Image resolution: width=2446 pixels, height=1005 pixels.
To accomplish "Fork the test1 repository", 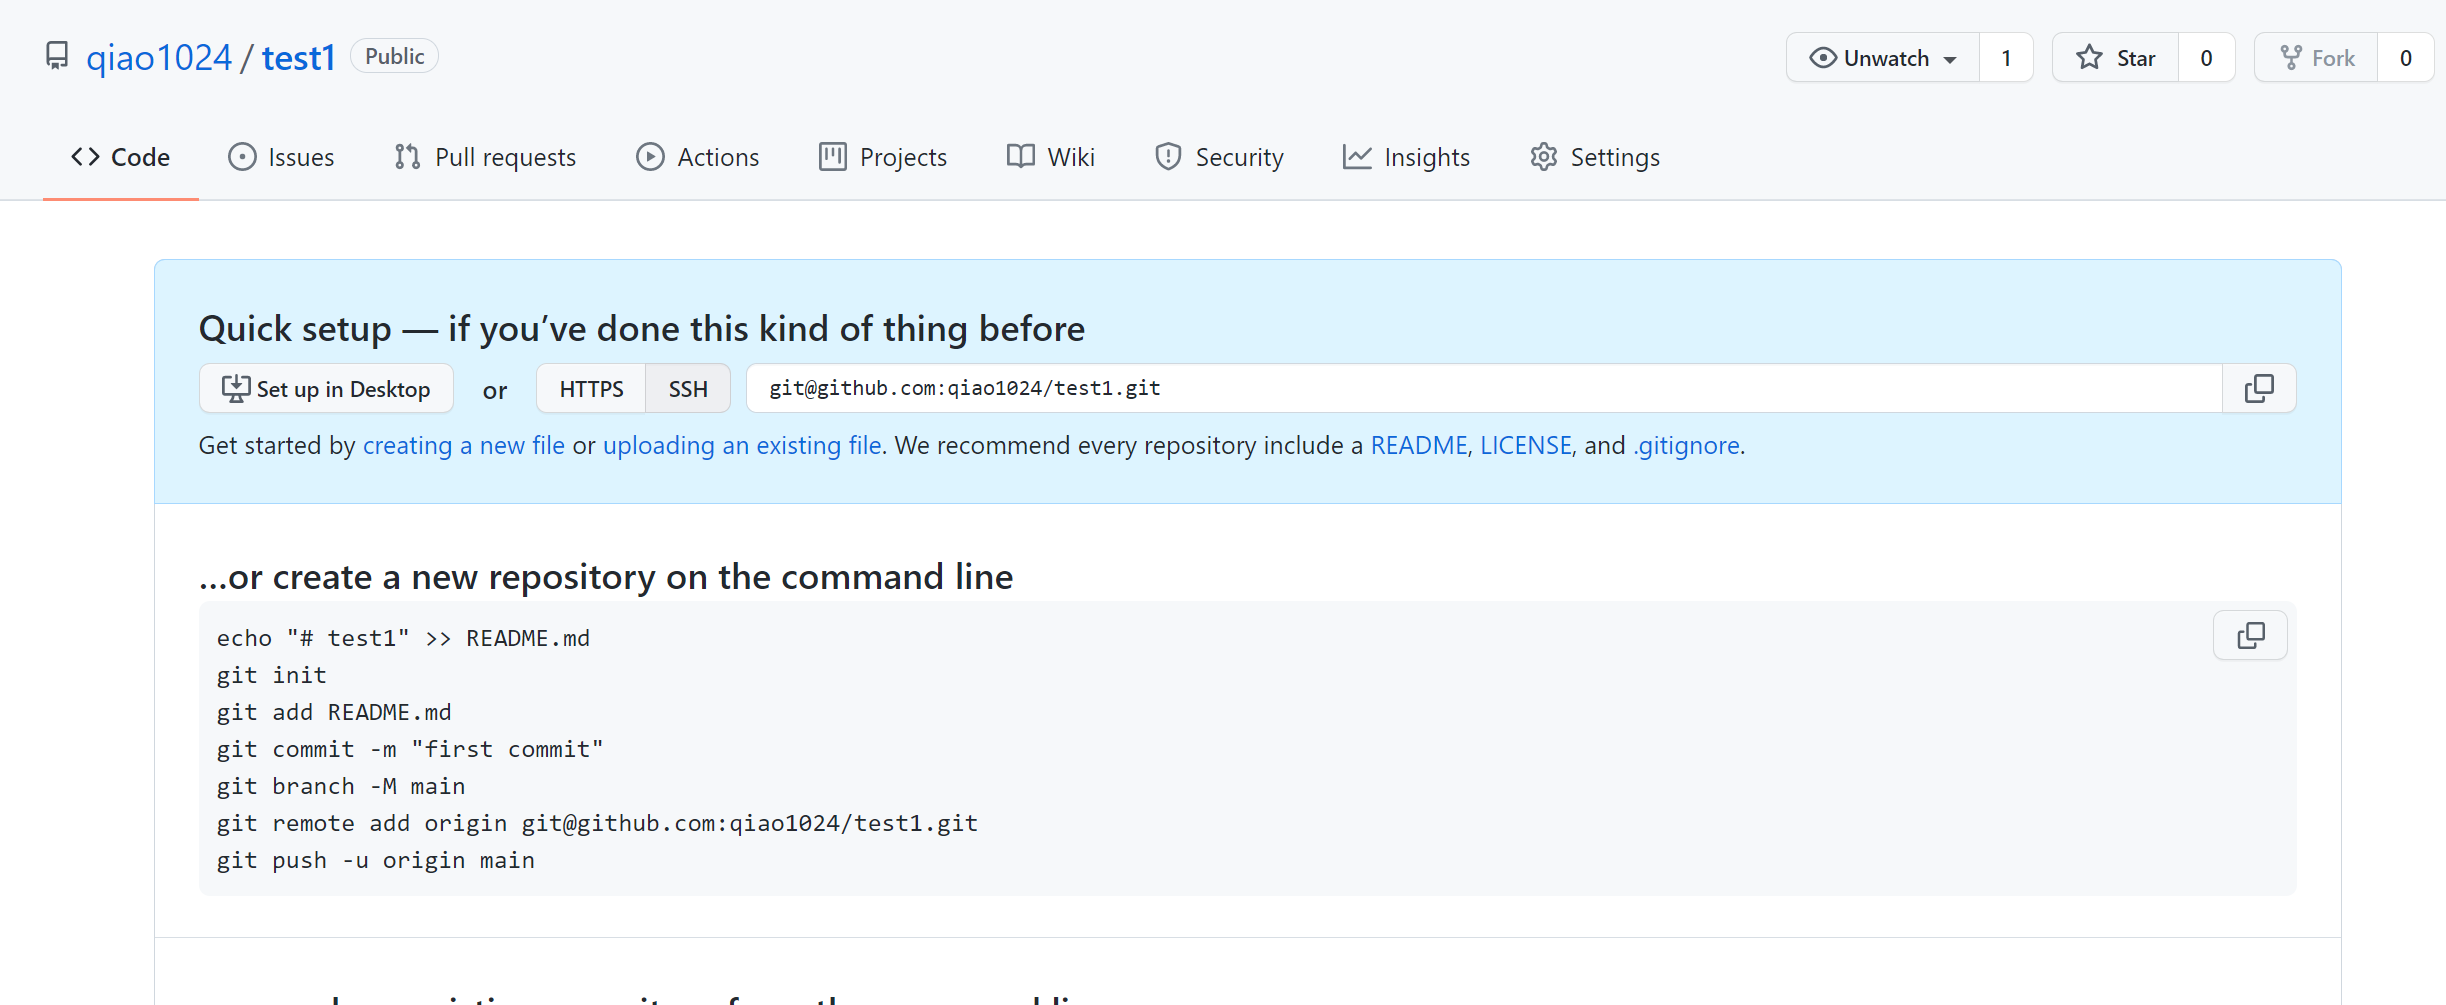I will tap(2316, 58).
